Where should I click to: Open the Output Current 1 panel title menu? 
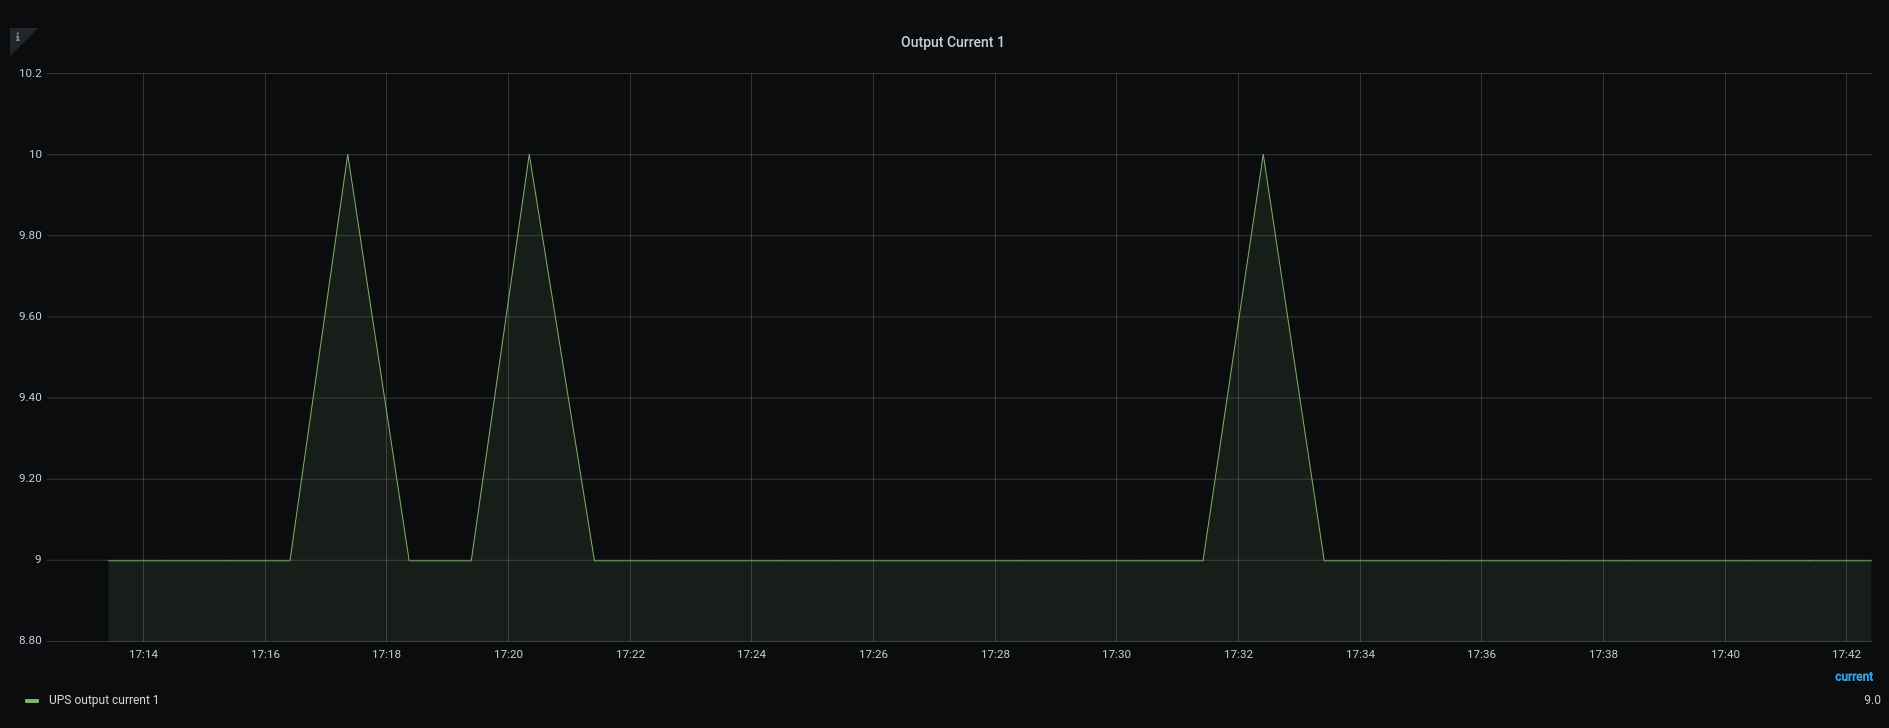pos(952,42)
